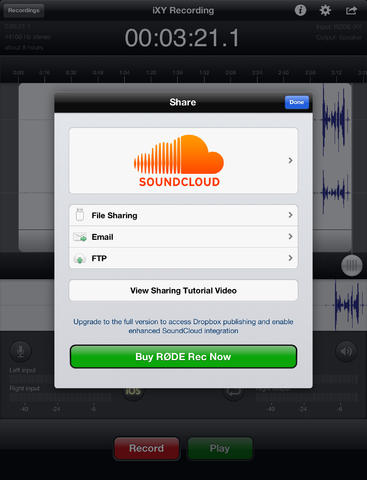Buy RØDE Rec Now
Image resolution: width=367 pixels, height=480 pixels.
click(183, 357)
